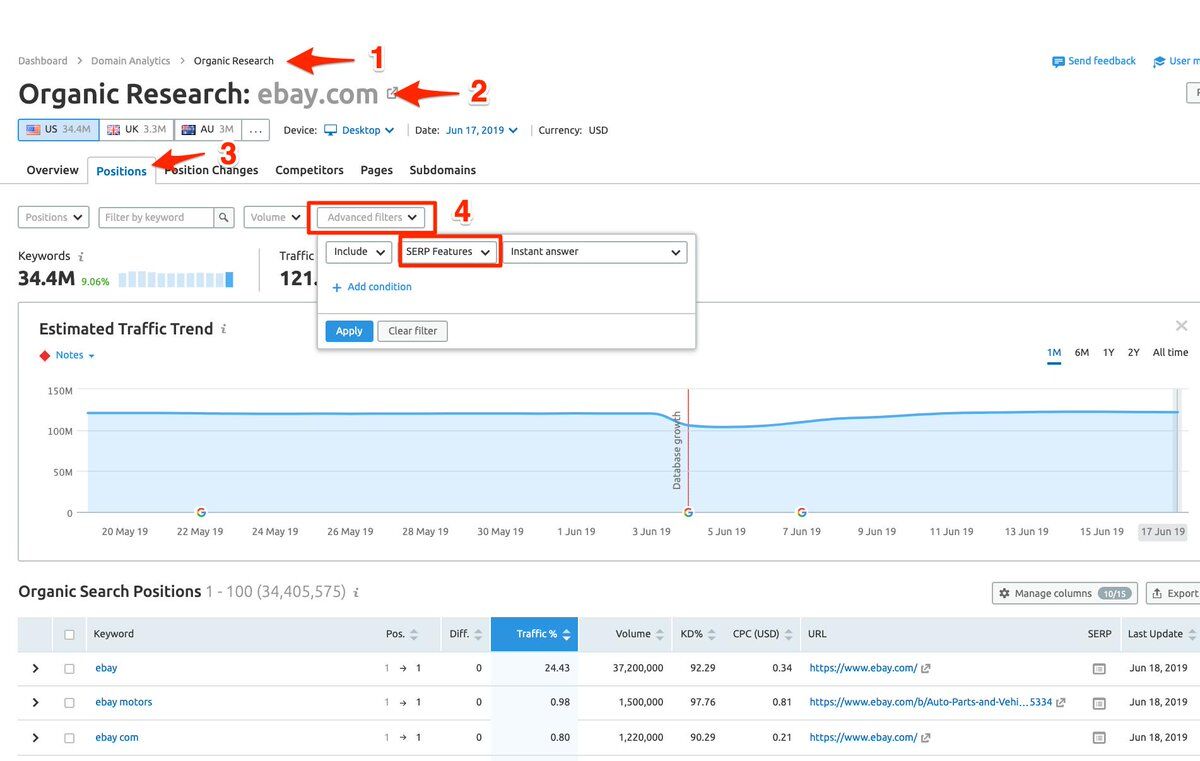Image resolution: width=1200 pixels, height=761 pixels.
Task: Open external link icon for ebay motors URL
Action: [1061, 702]
